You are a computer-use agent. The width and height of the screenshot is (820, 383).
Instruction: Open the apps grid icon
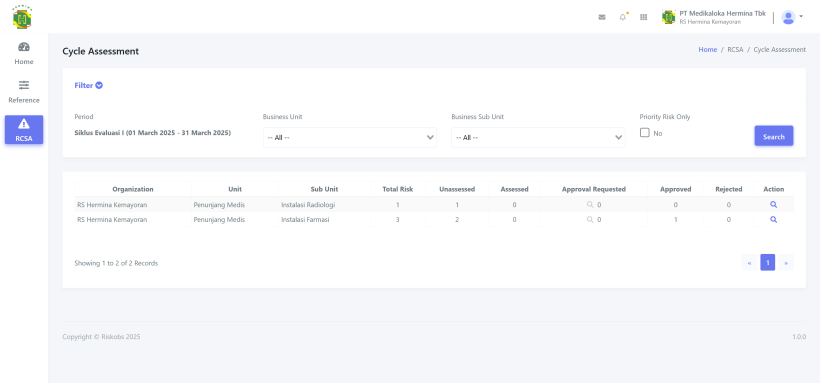click(644, 17)
